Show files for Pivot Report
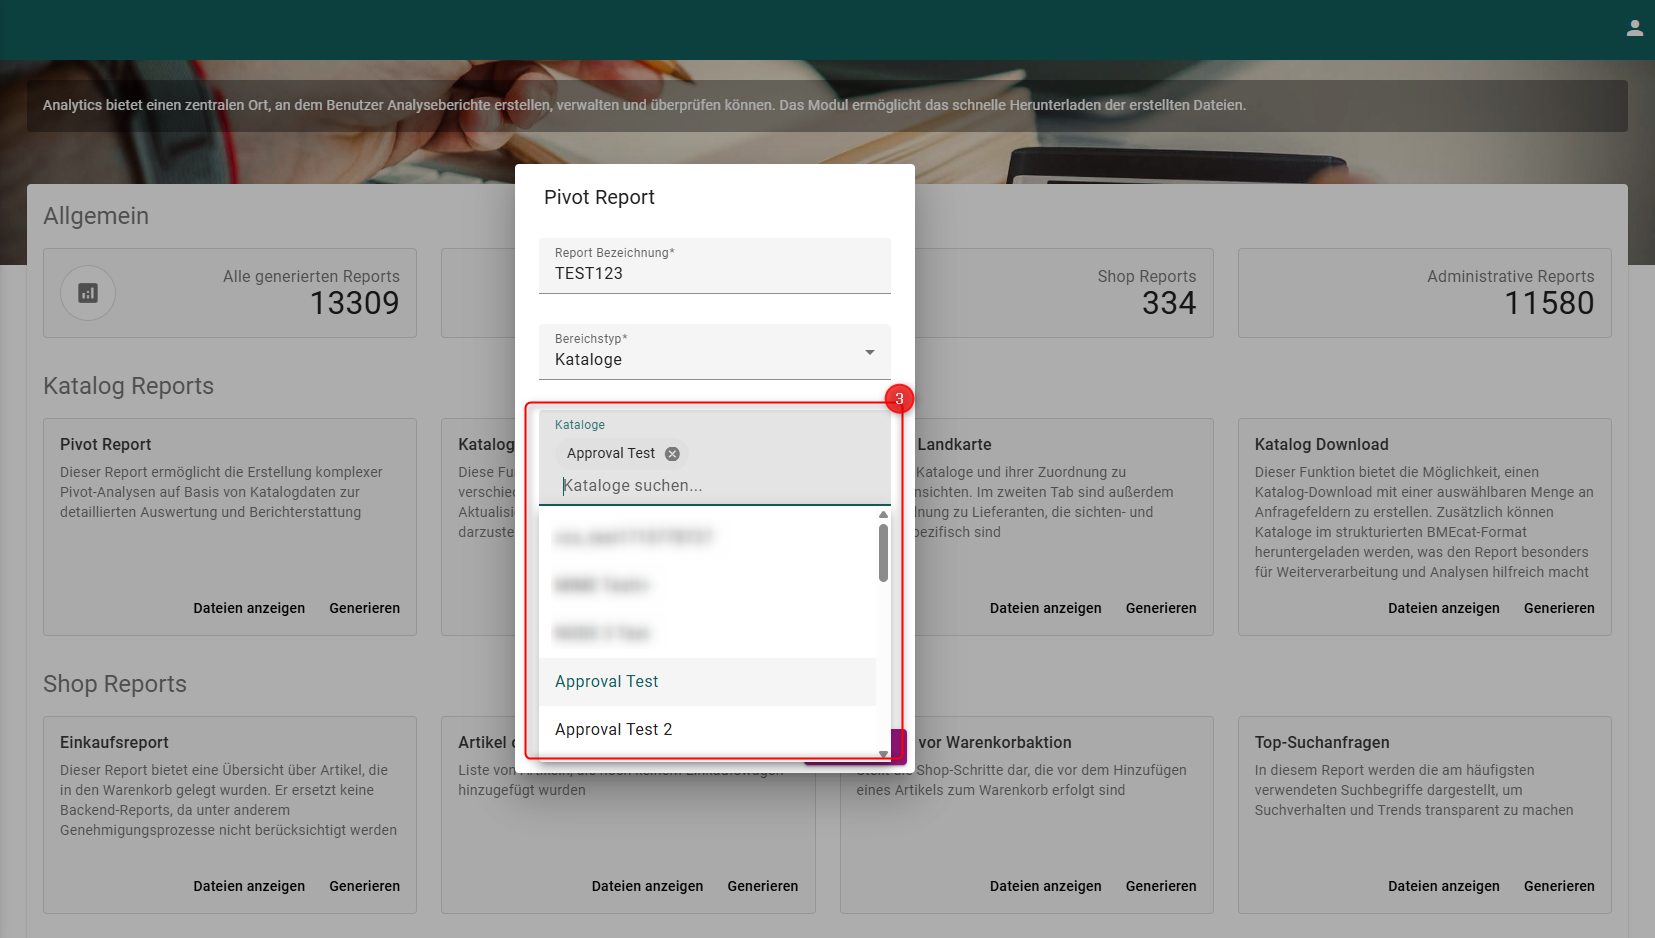 [249, 608]
